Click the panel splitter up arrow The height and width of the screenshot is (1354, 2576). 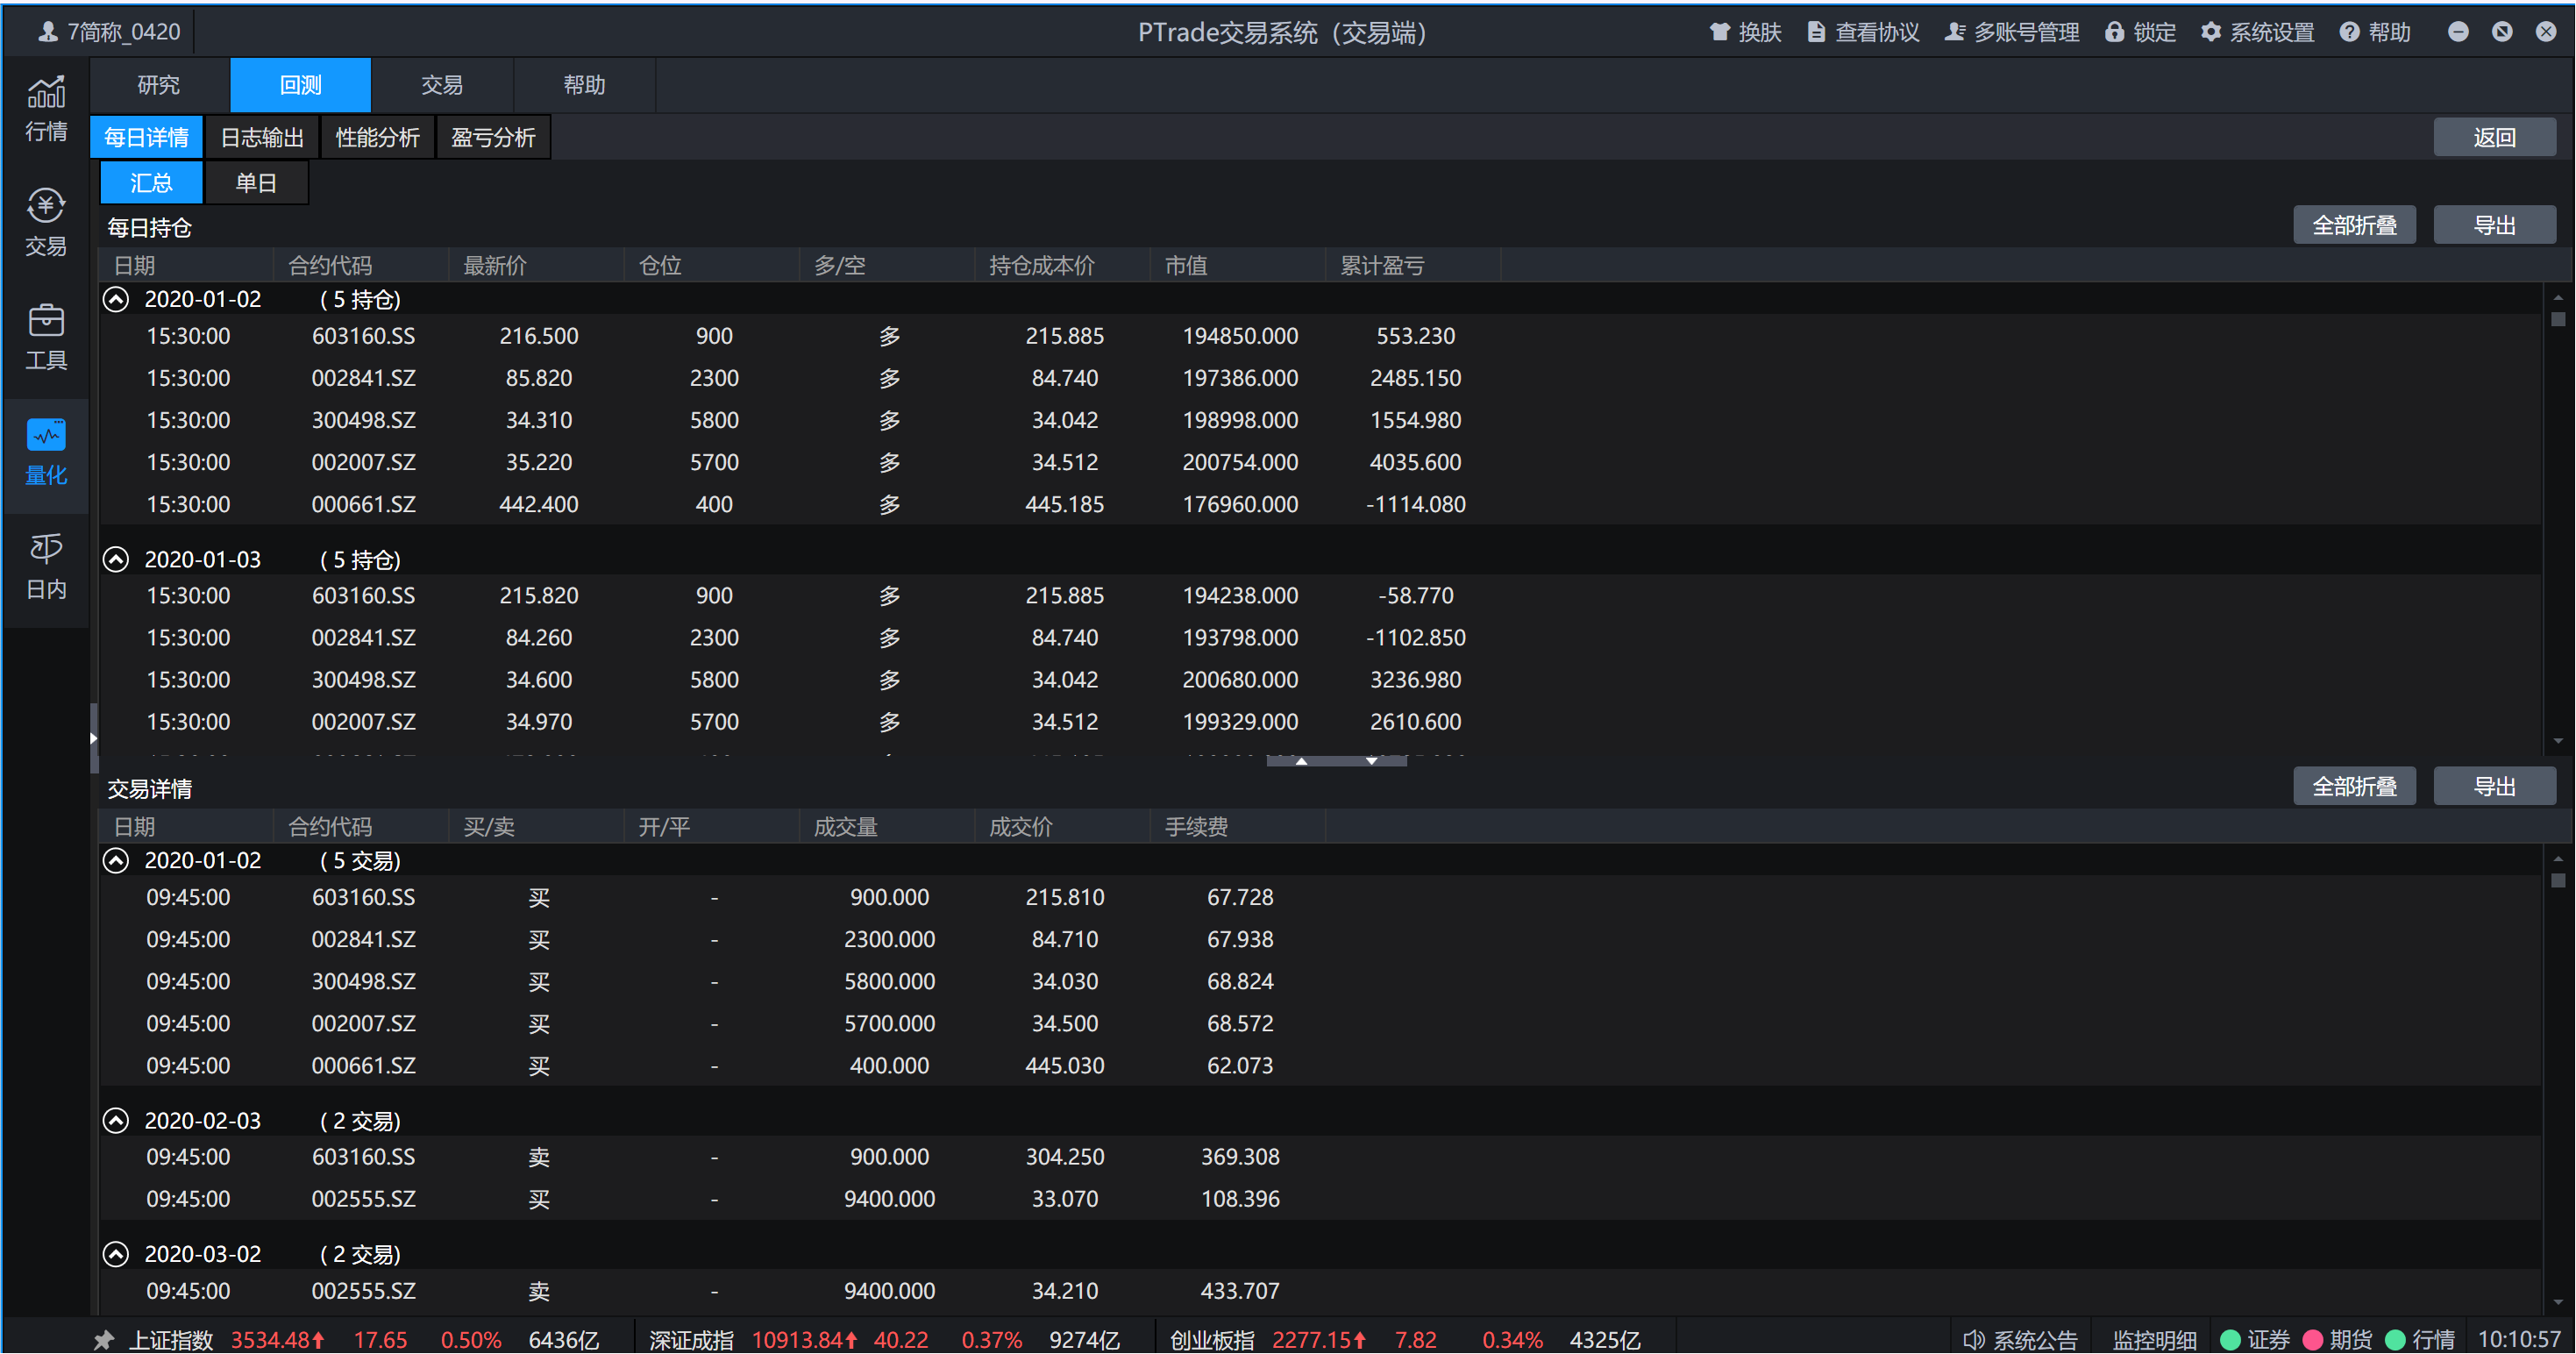tap(1301, 761)
